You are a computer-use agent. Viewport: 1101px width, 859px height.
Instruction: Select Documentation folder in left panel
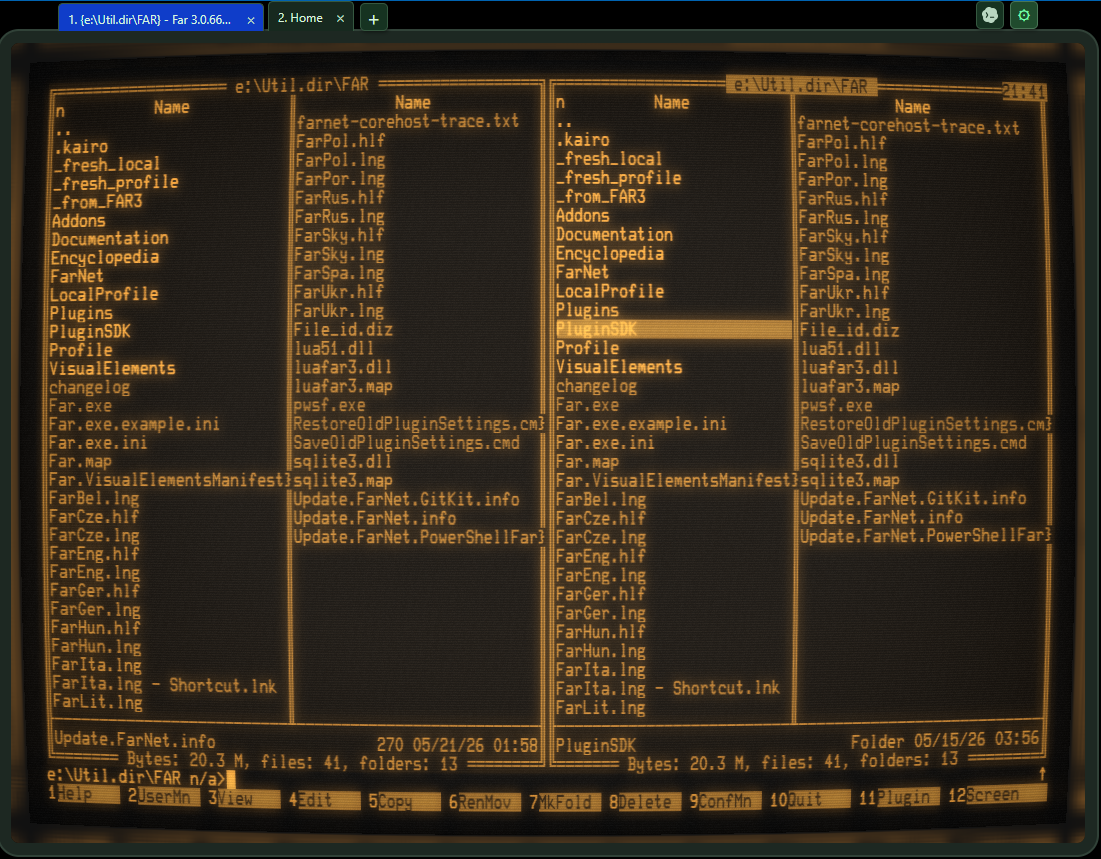(x=110, y=239)
